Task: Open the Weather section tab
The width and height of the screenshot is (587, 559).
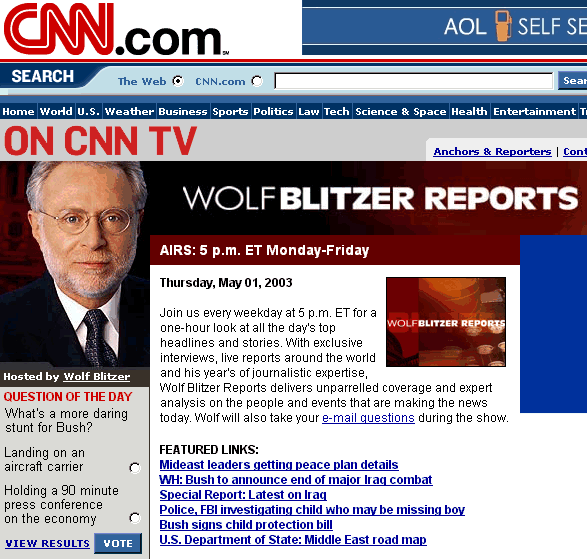Action: (129, 112)
